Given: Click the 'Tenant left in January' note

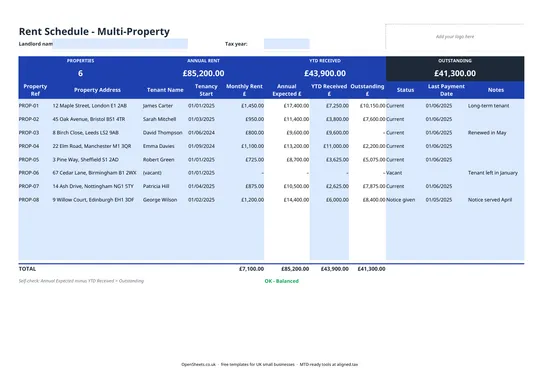Looking at the screenshot, I should point(492,173).
